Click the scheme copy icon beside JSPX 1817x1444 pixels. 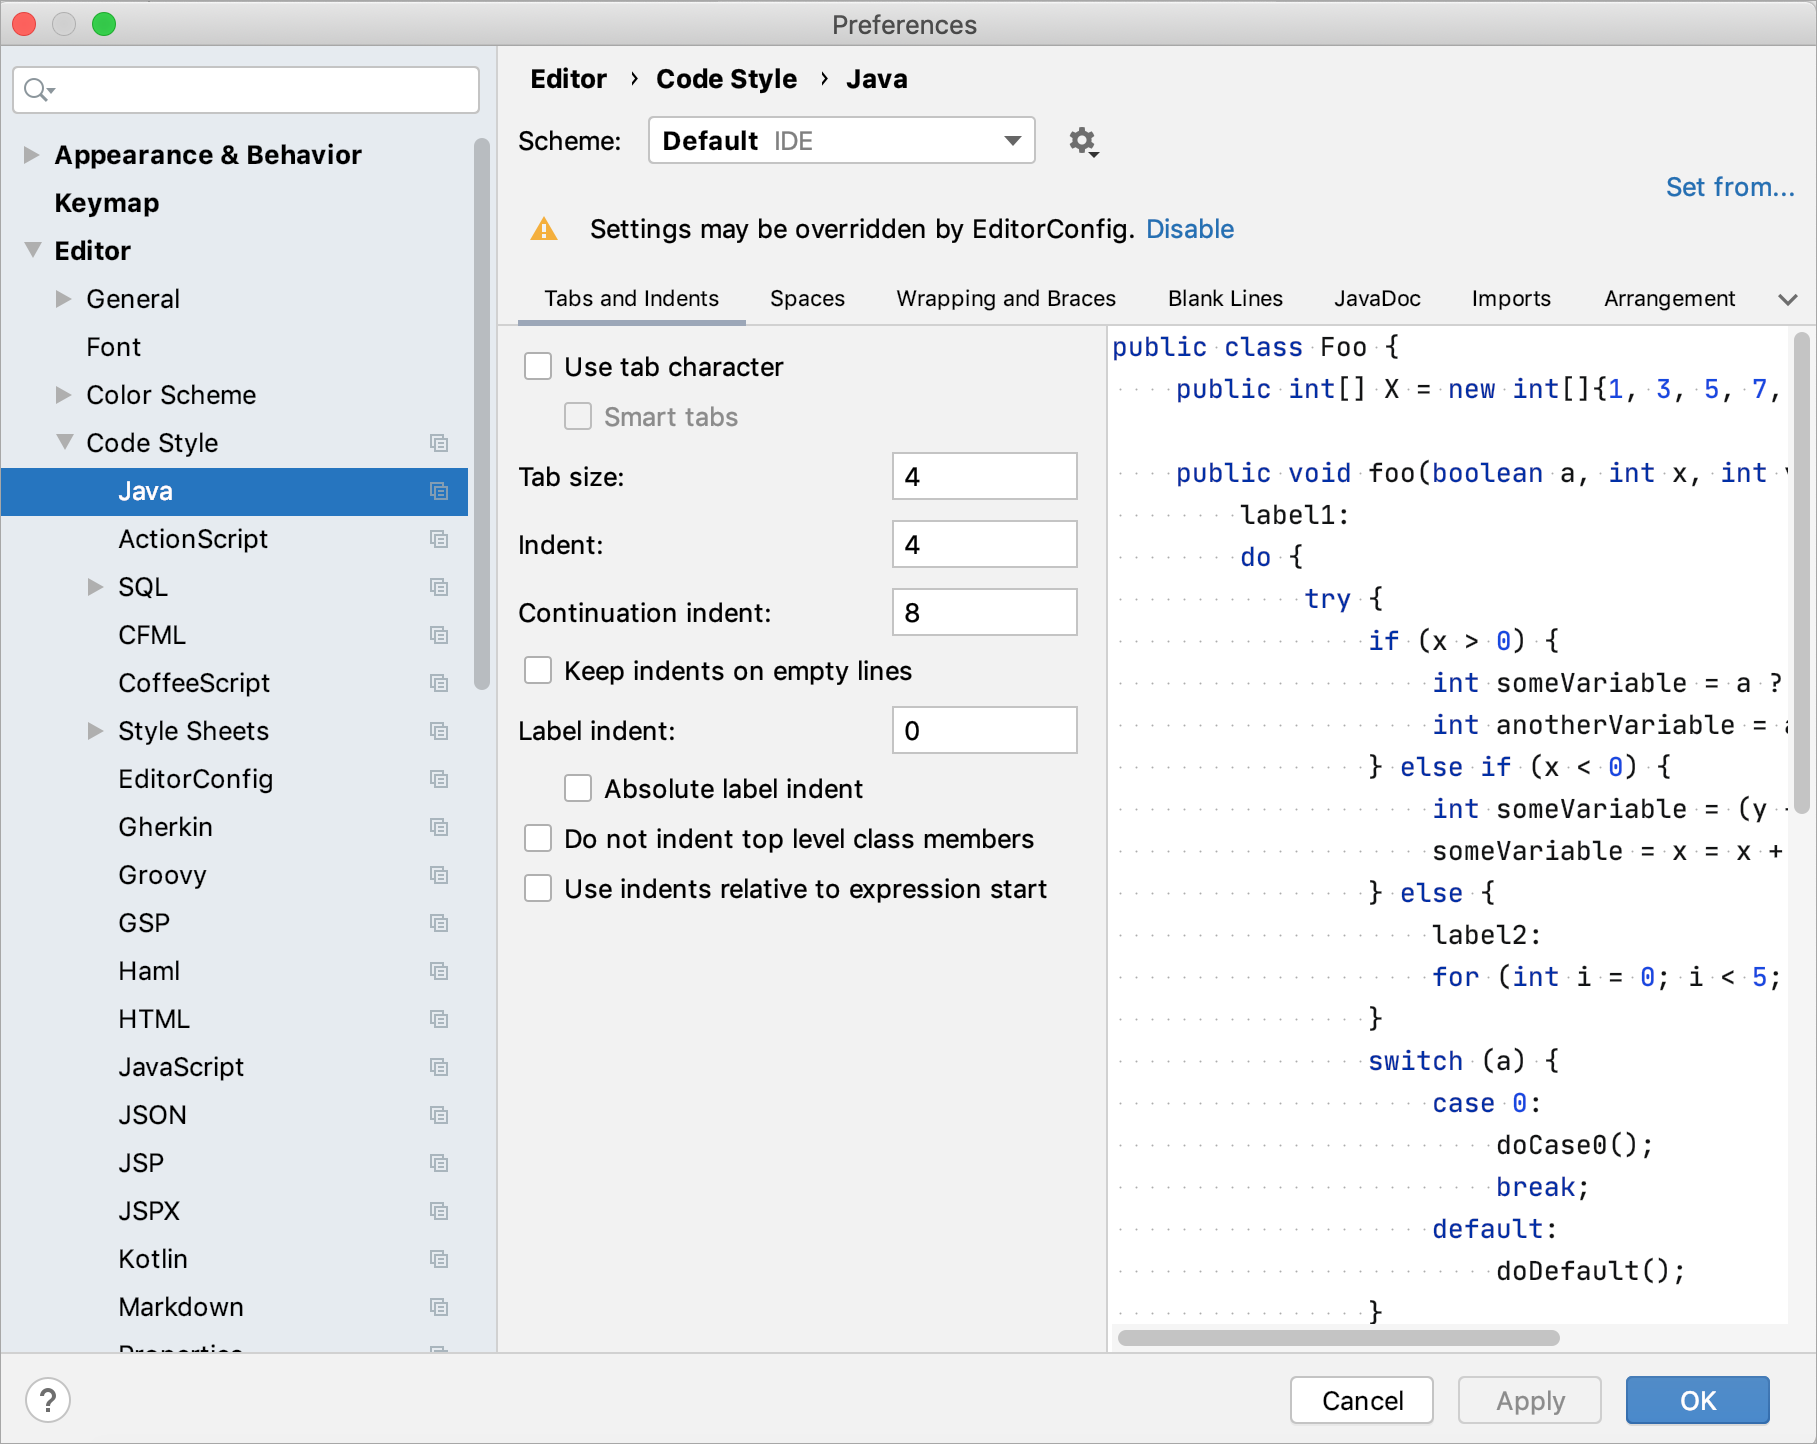click(439, 1211)
